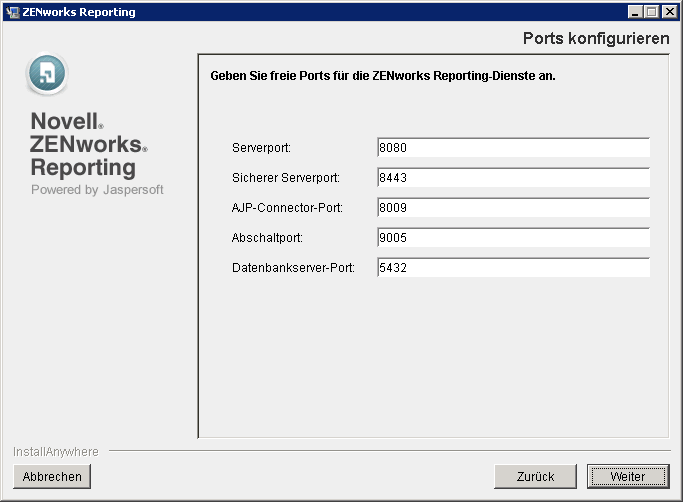683x502 pixels.
Task: Minimize the ZENworks Reporting window
Action: (636, 12)
